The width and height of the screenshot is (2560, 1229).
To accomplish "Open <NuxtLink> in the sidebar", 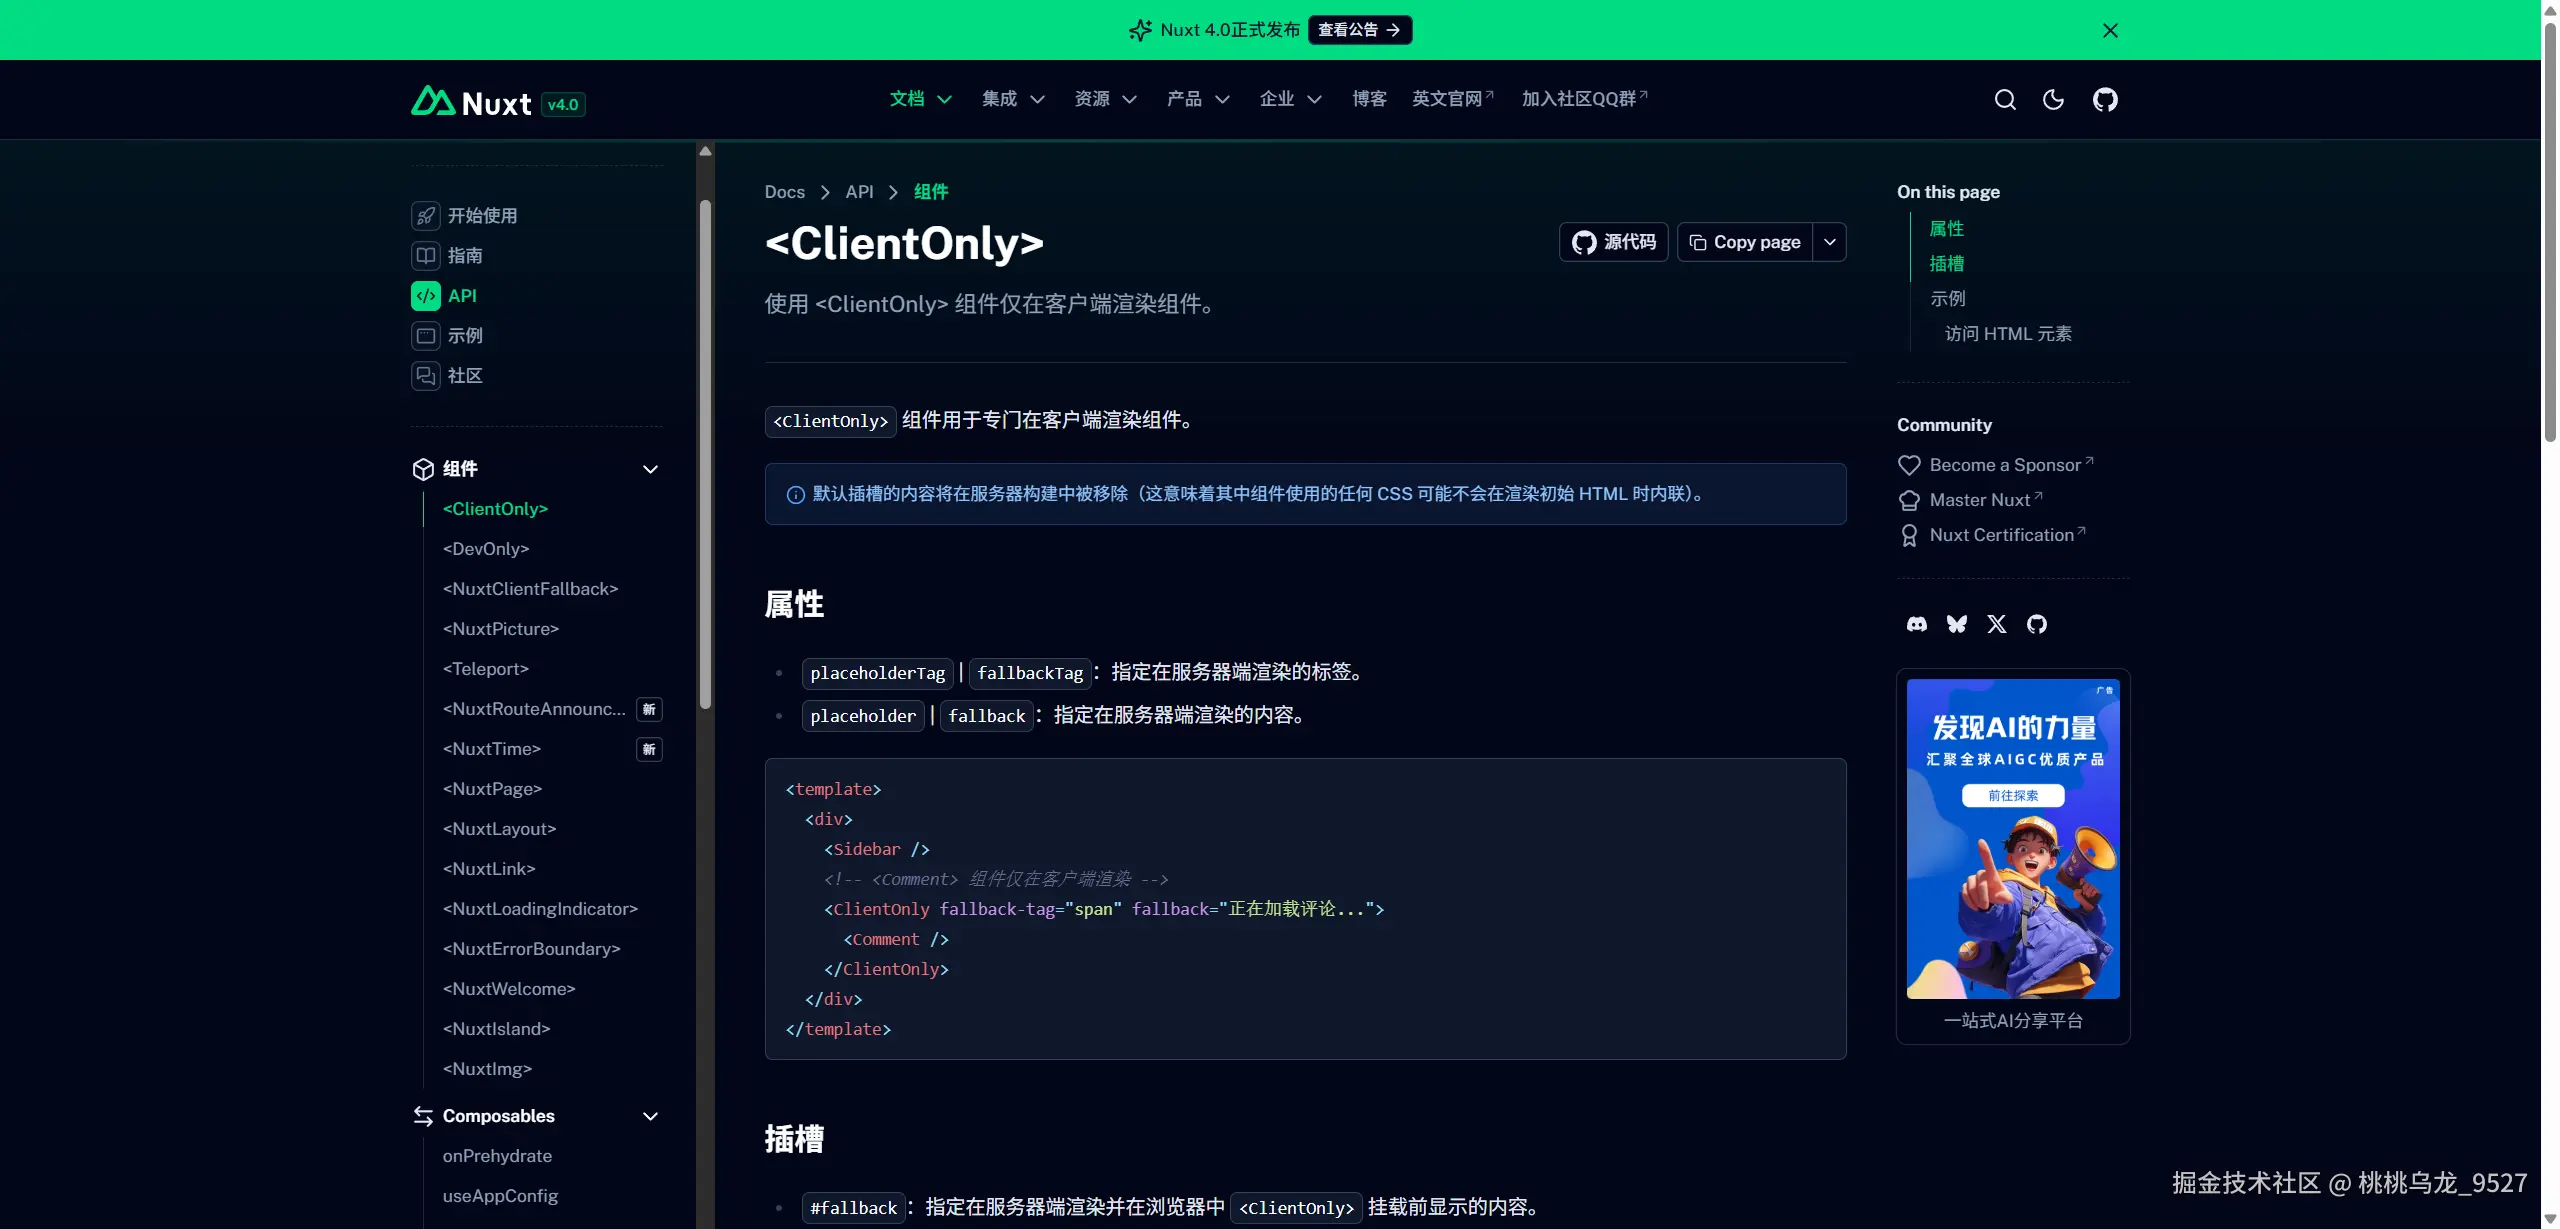I will [489, 869].
